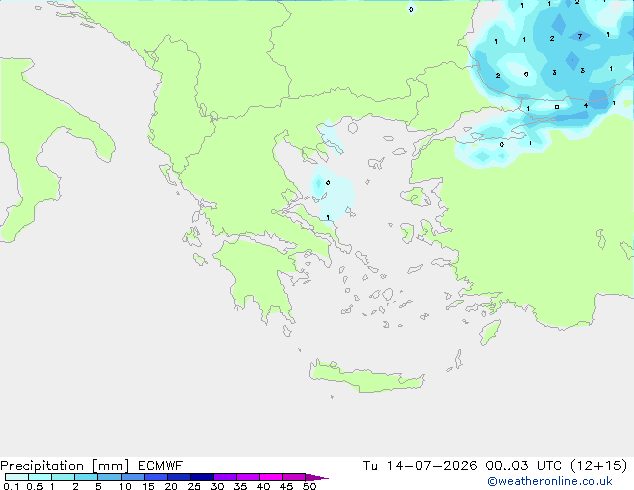Click the 10–15 mm legend swatch

[132, 477]
